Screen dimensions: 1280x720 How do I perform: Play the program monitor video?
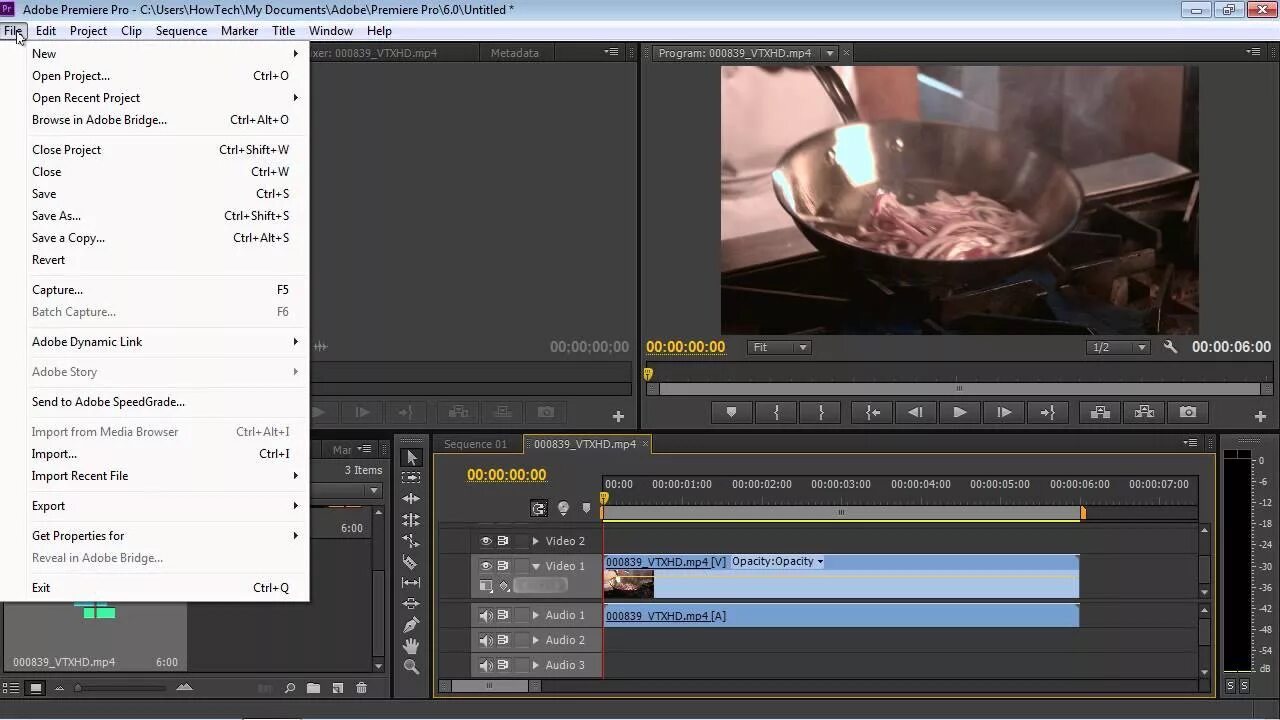pos(959,412)
